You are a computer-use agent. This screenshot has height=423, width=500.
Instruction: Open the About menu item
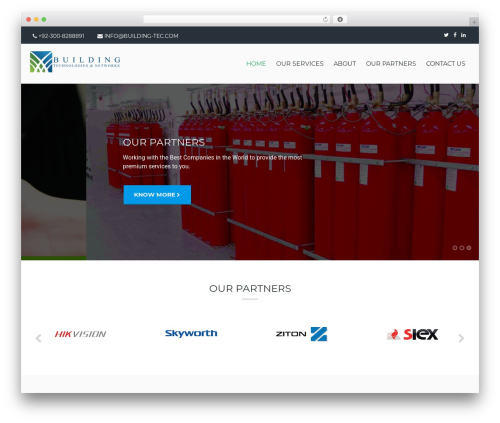[x=345, y=63]
